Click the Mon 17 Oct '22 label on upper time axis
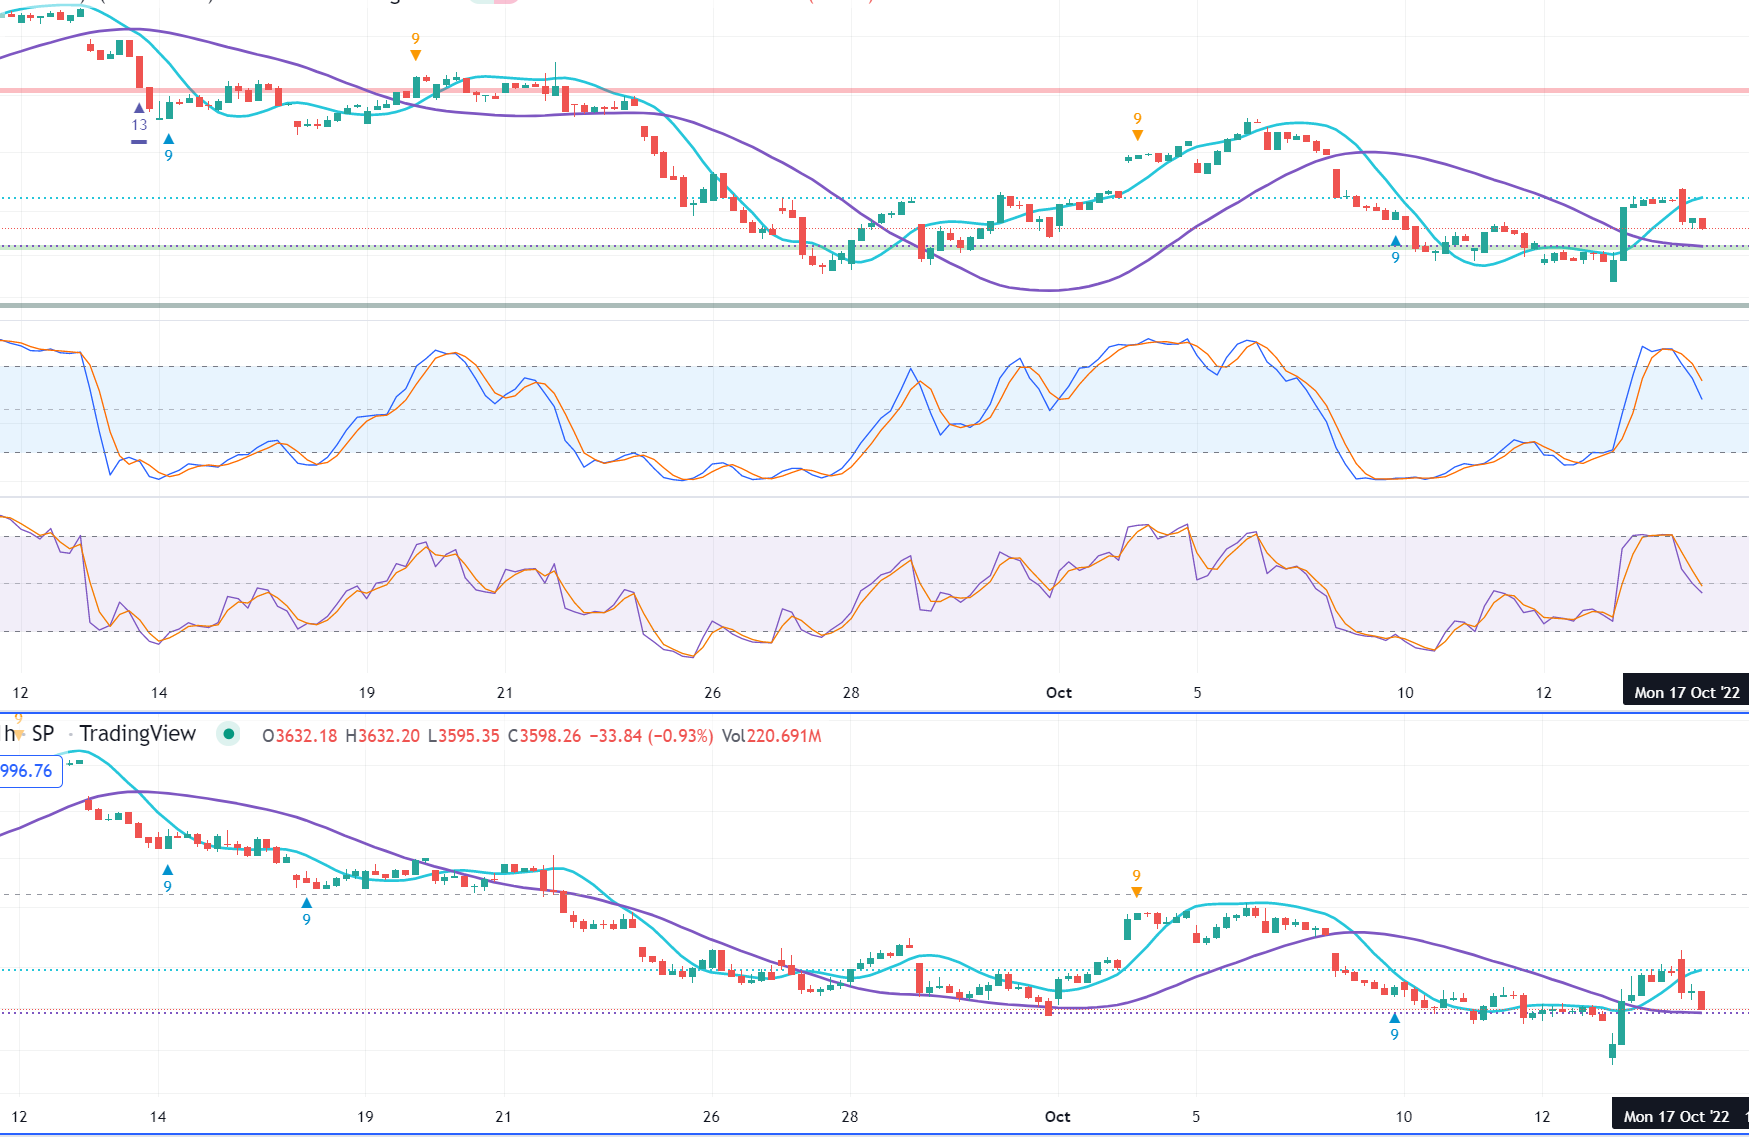 coord(1686,692)
